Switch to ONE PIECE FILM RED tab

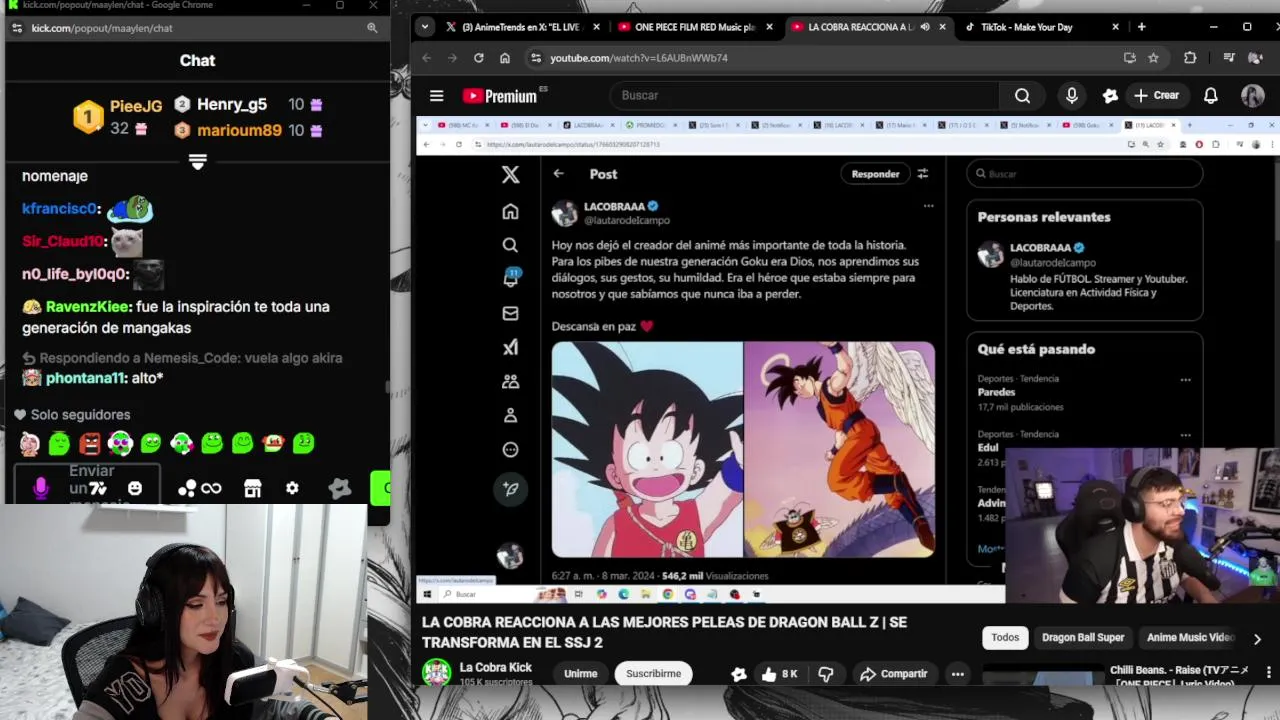click(x=694, y=27)
